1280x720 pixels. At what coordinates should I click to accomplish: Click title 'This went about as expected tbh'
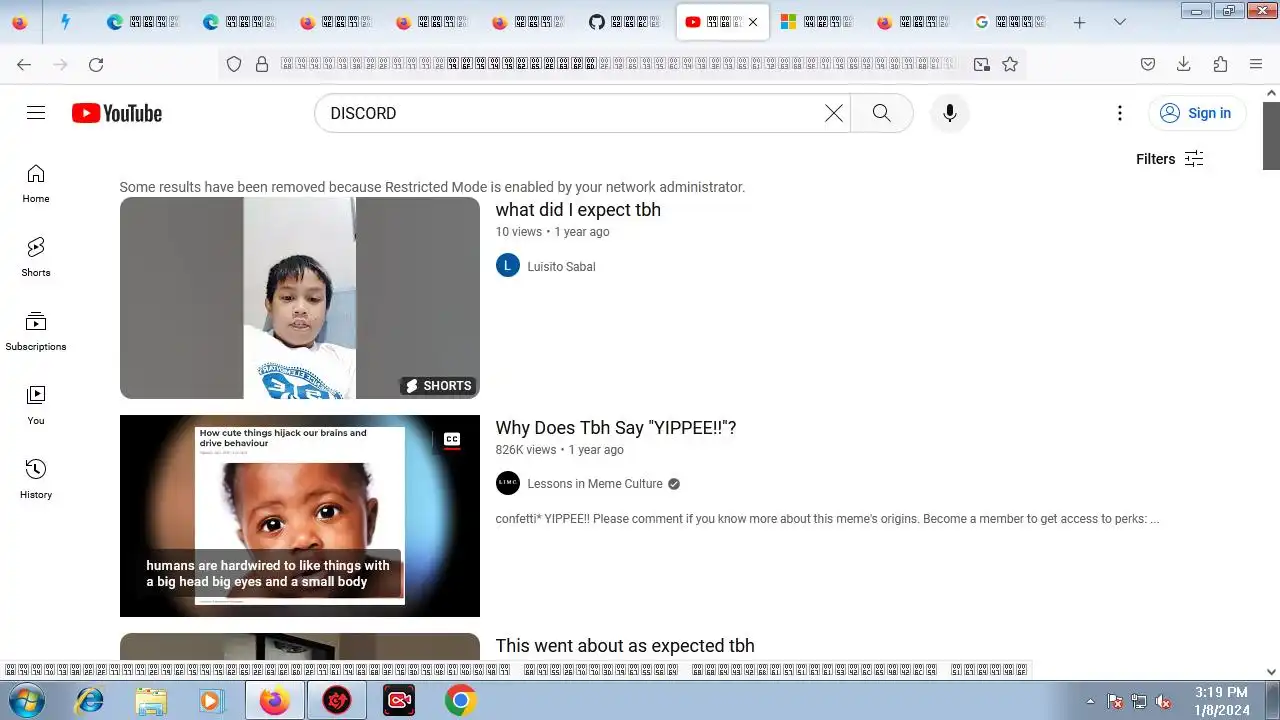625,646
